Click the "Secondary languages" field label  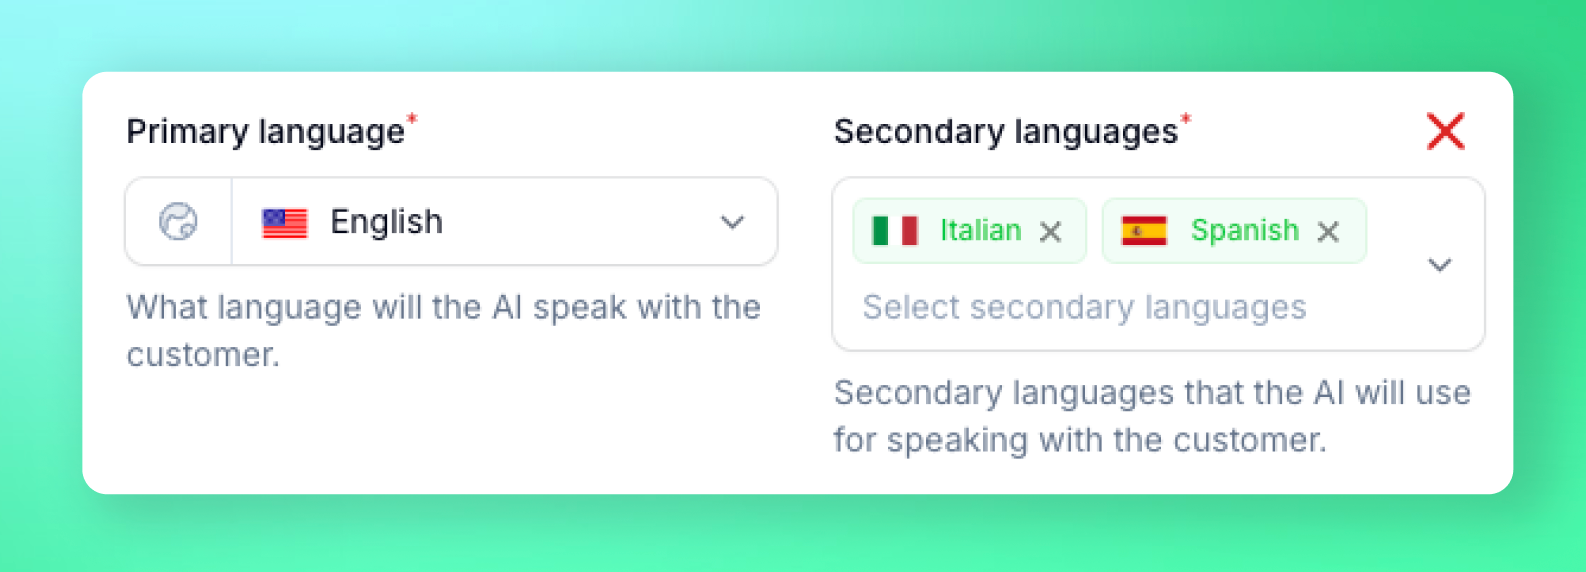click(x=1006, y=132)
